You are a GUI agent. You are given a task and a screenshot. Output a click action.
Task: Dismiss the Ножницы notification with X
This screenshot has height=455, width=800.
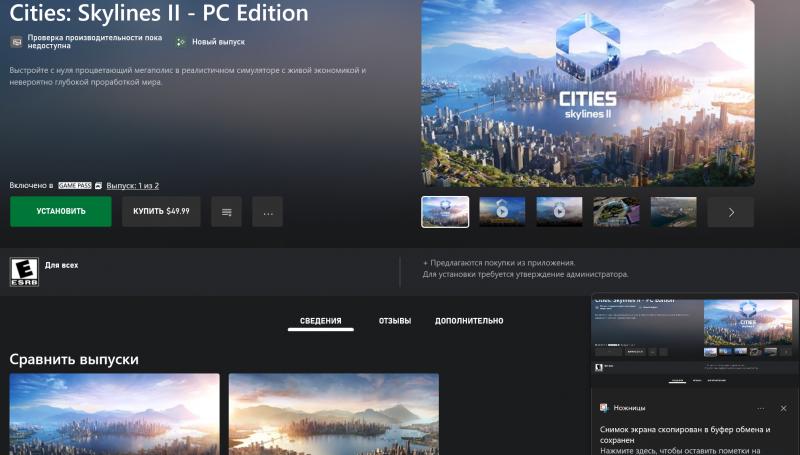(x=783, y=408)
